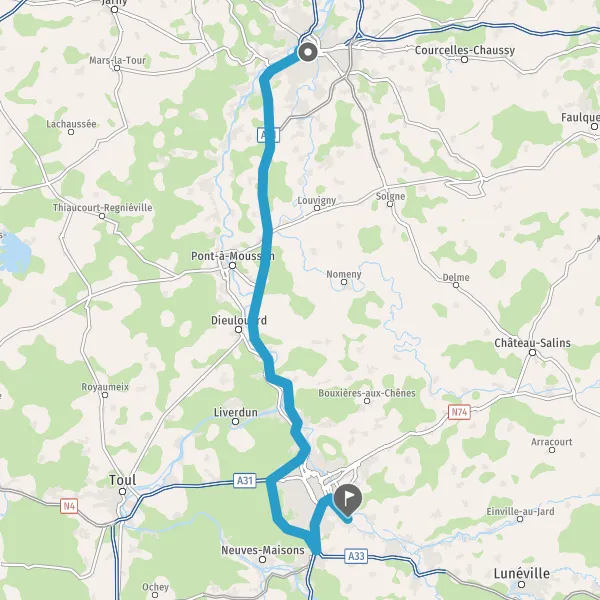This screenshot has height=600, width=600.
Task: Select the Courcelles-Chaussy town label
Action: point(465,50)
